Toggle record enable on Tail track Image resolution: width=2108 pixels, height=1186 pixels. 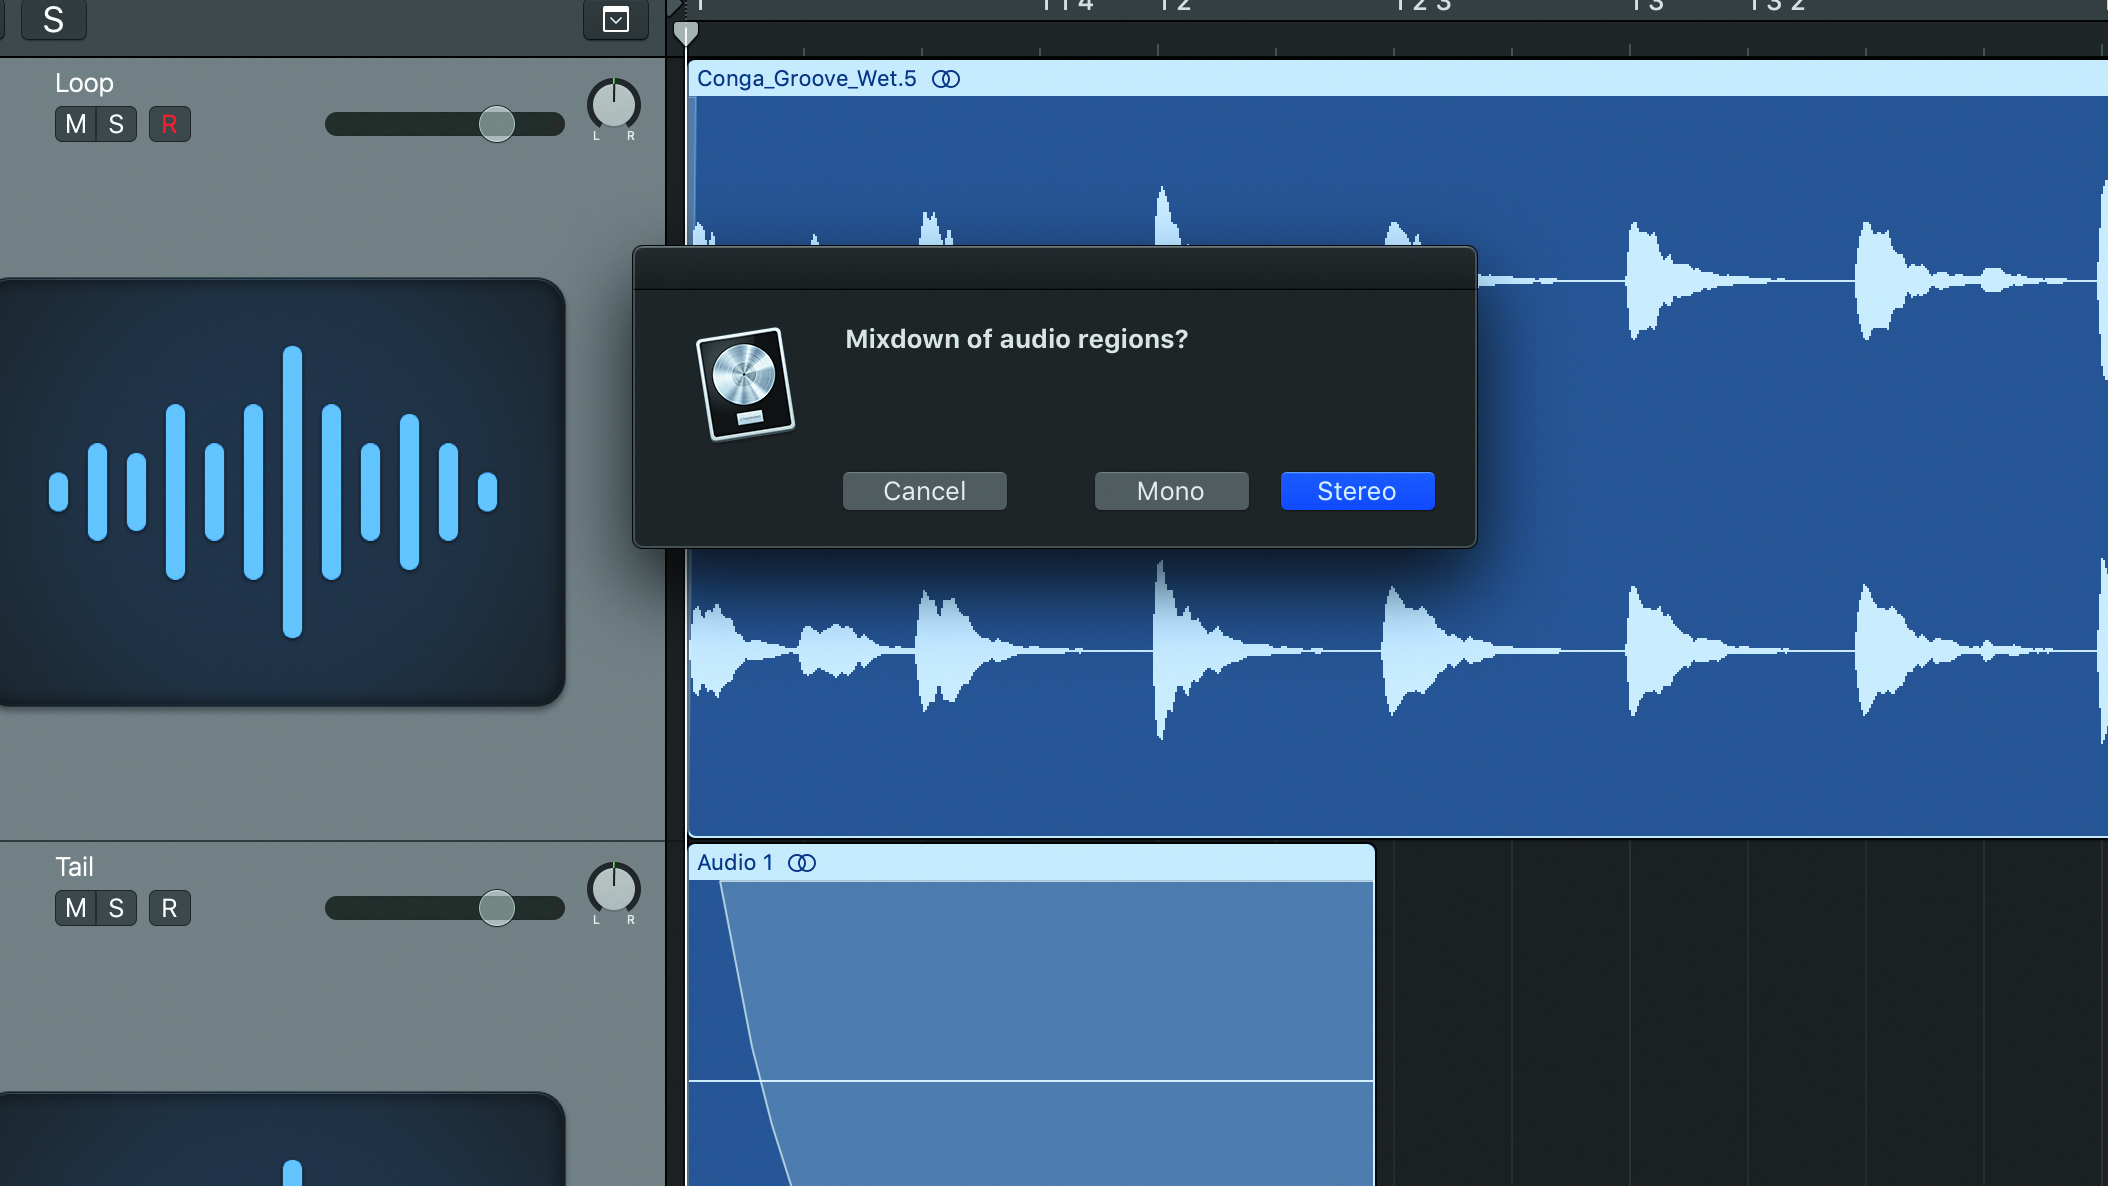(170, 908)
